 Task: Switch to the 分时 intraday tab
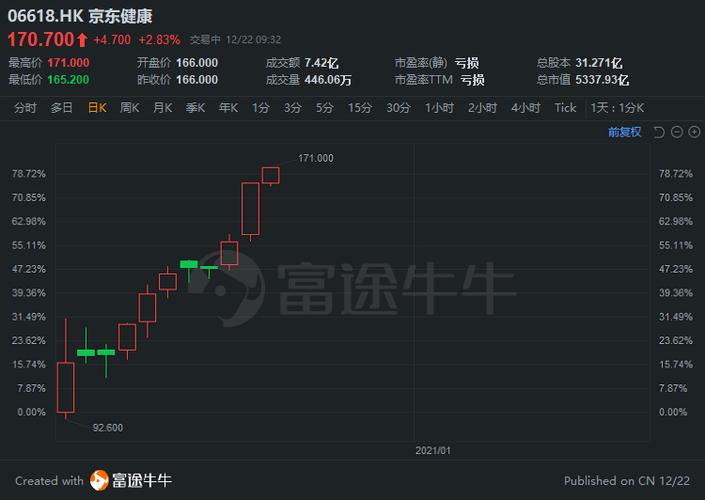click(26, 108)
